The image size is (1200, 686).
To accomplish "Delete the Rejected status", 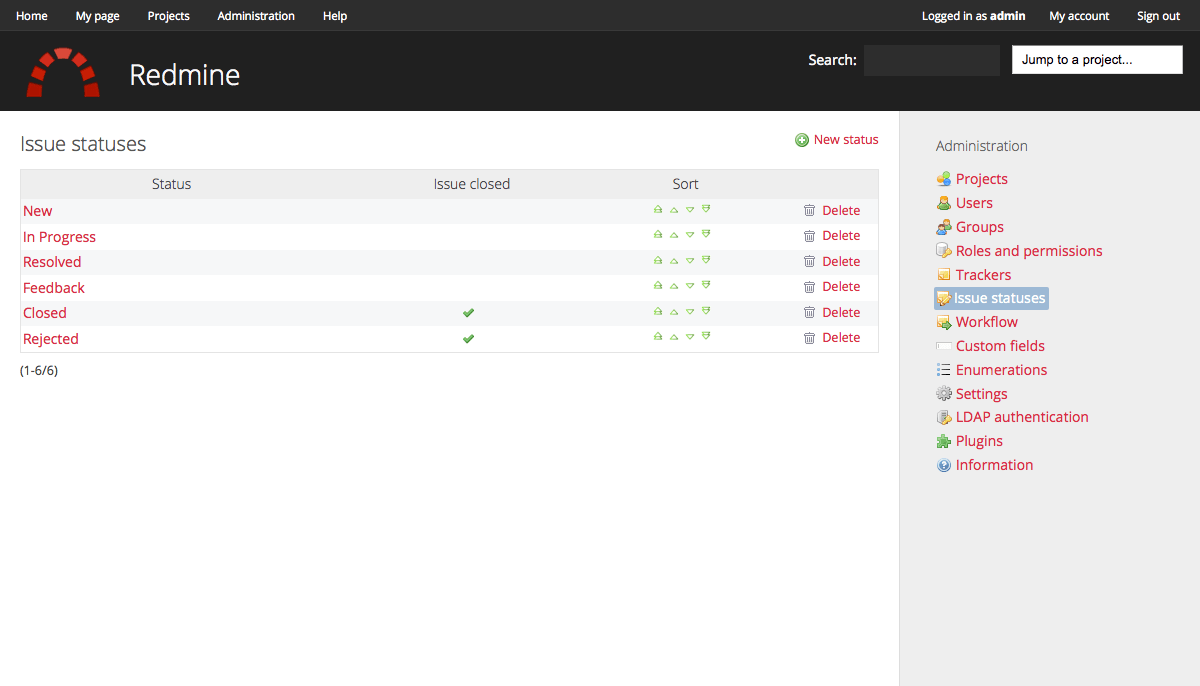I will pyautogui.click(x=832, y=338).
